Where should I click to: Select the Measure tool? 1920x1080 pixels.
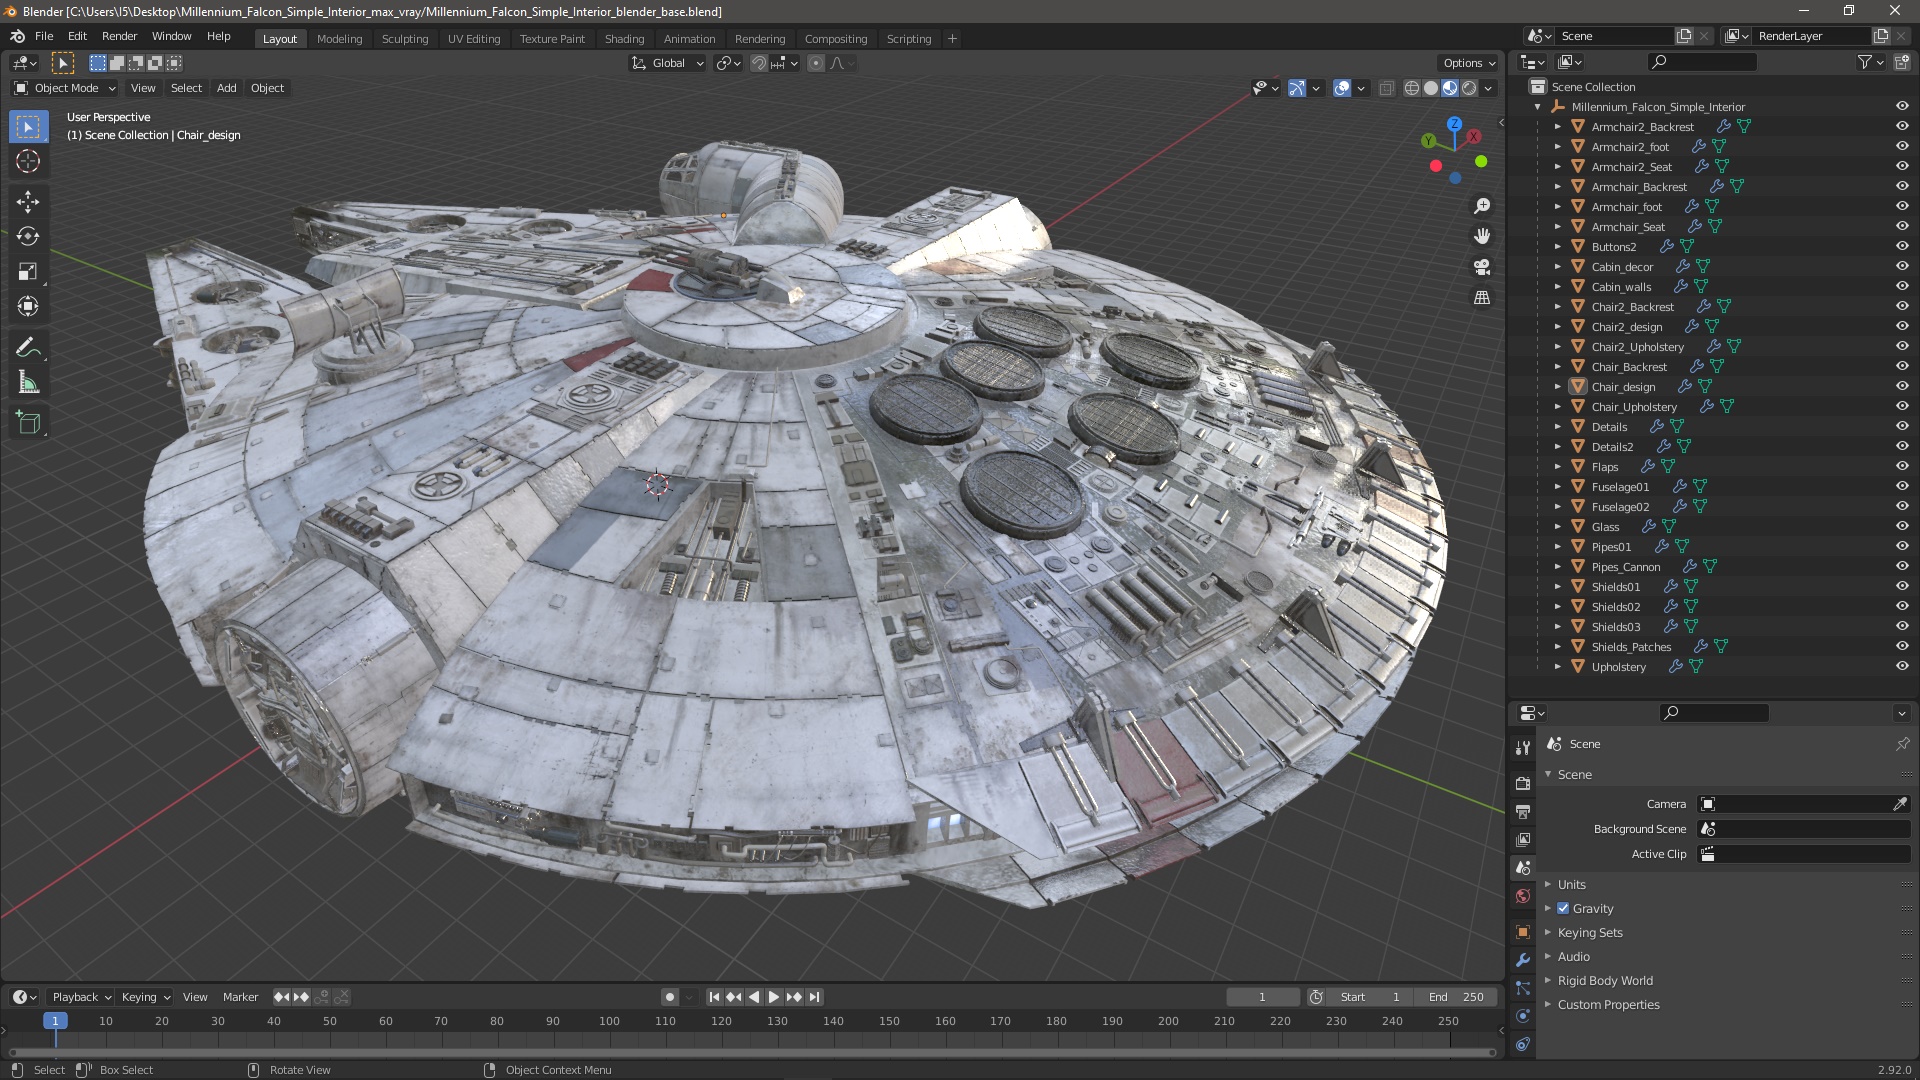point(28,383)
